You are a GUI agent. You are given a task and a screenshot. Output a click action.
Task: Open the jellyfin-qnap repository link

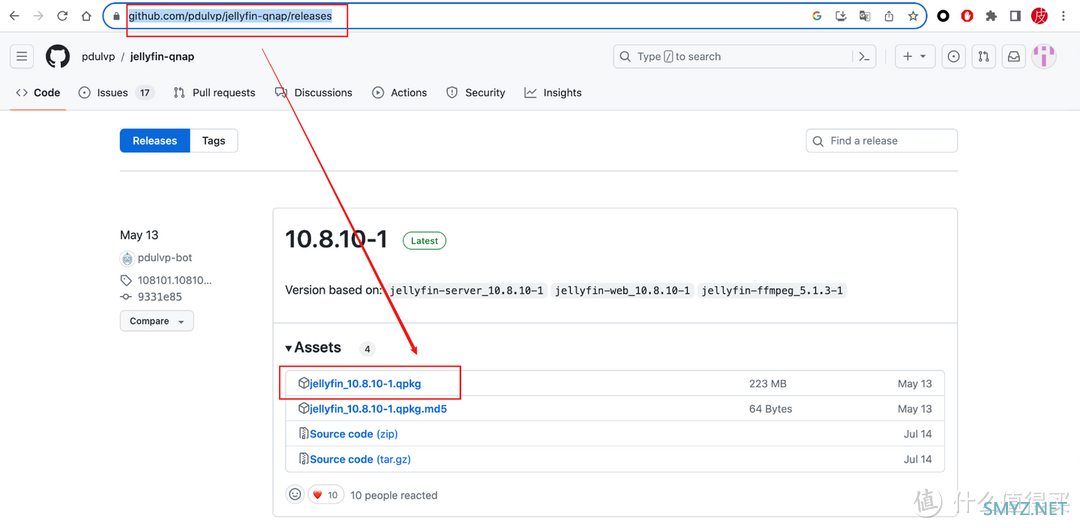(x=163, y=56)
